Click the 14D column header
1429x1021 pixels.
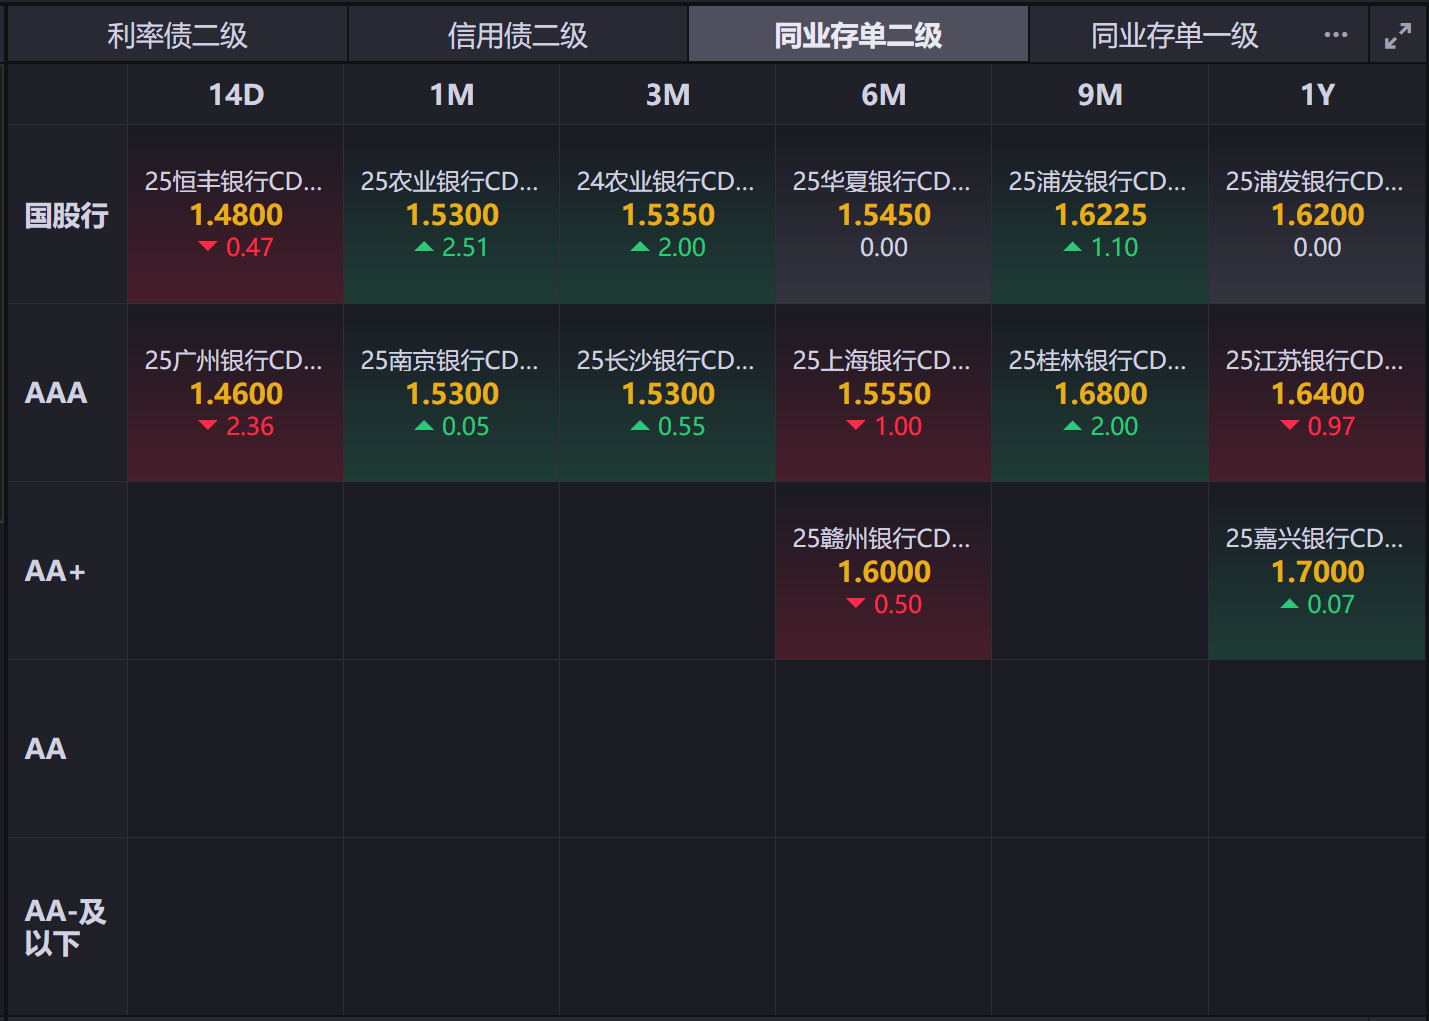[x=236, y=95]
